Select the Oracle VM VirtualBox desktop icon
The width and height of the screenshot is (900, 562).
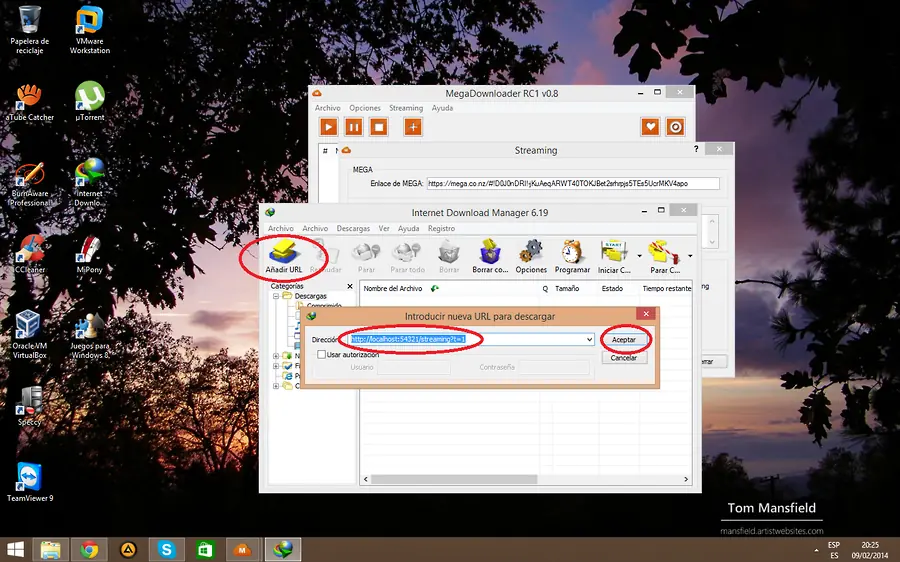[x=29, y=335]
